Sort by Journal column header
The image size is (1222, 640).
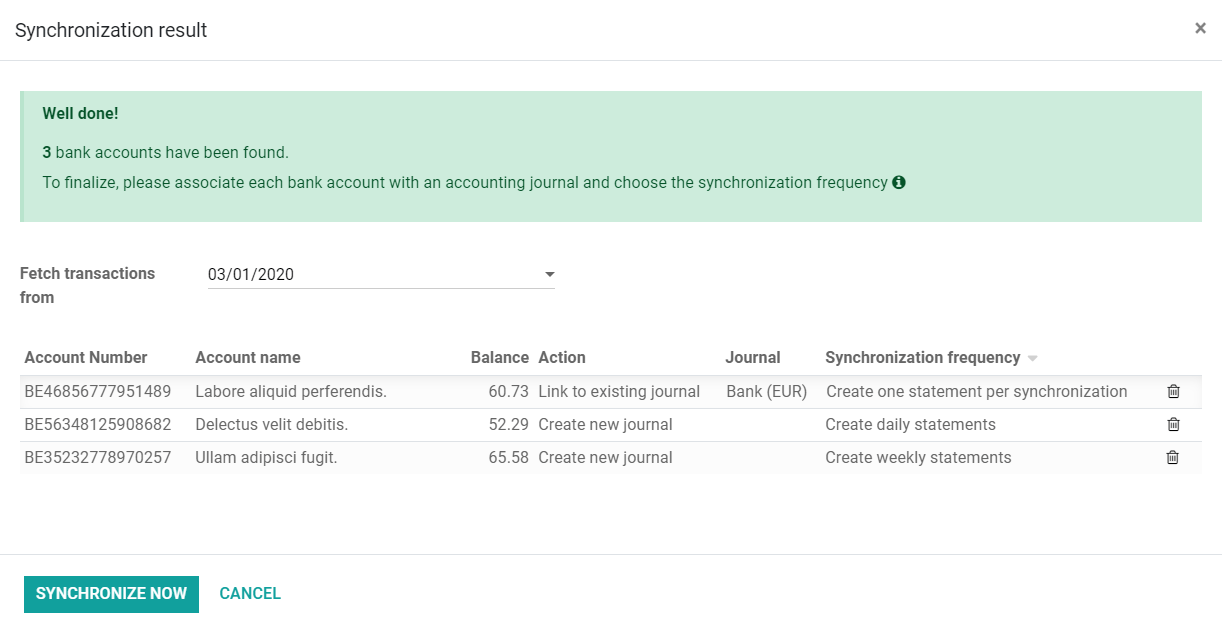coord(753,357)
